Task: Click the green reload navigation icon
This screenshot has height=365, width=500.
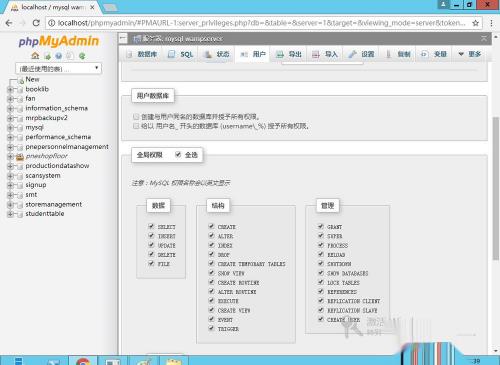Action: 82,56
